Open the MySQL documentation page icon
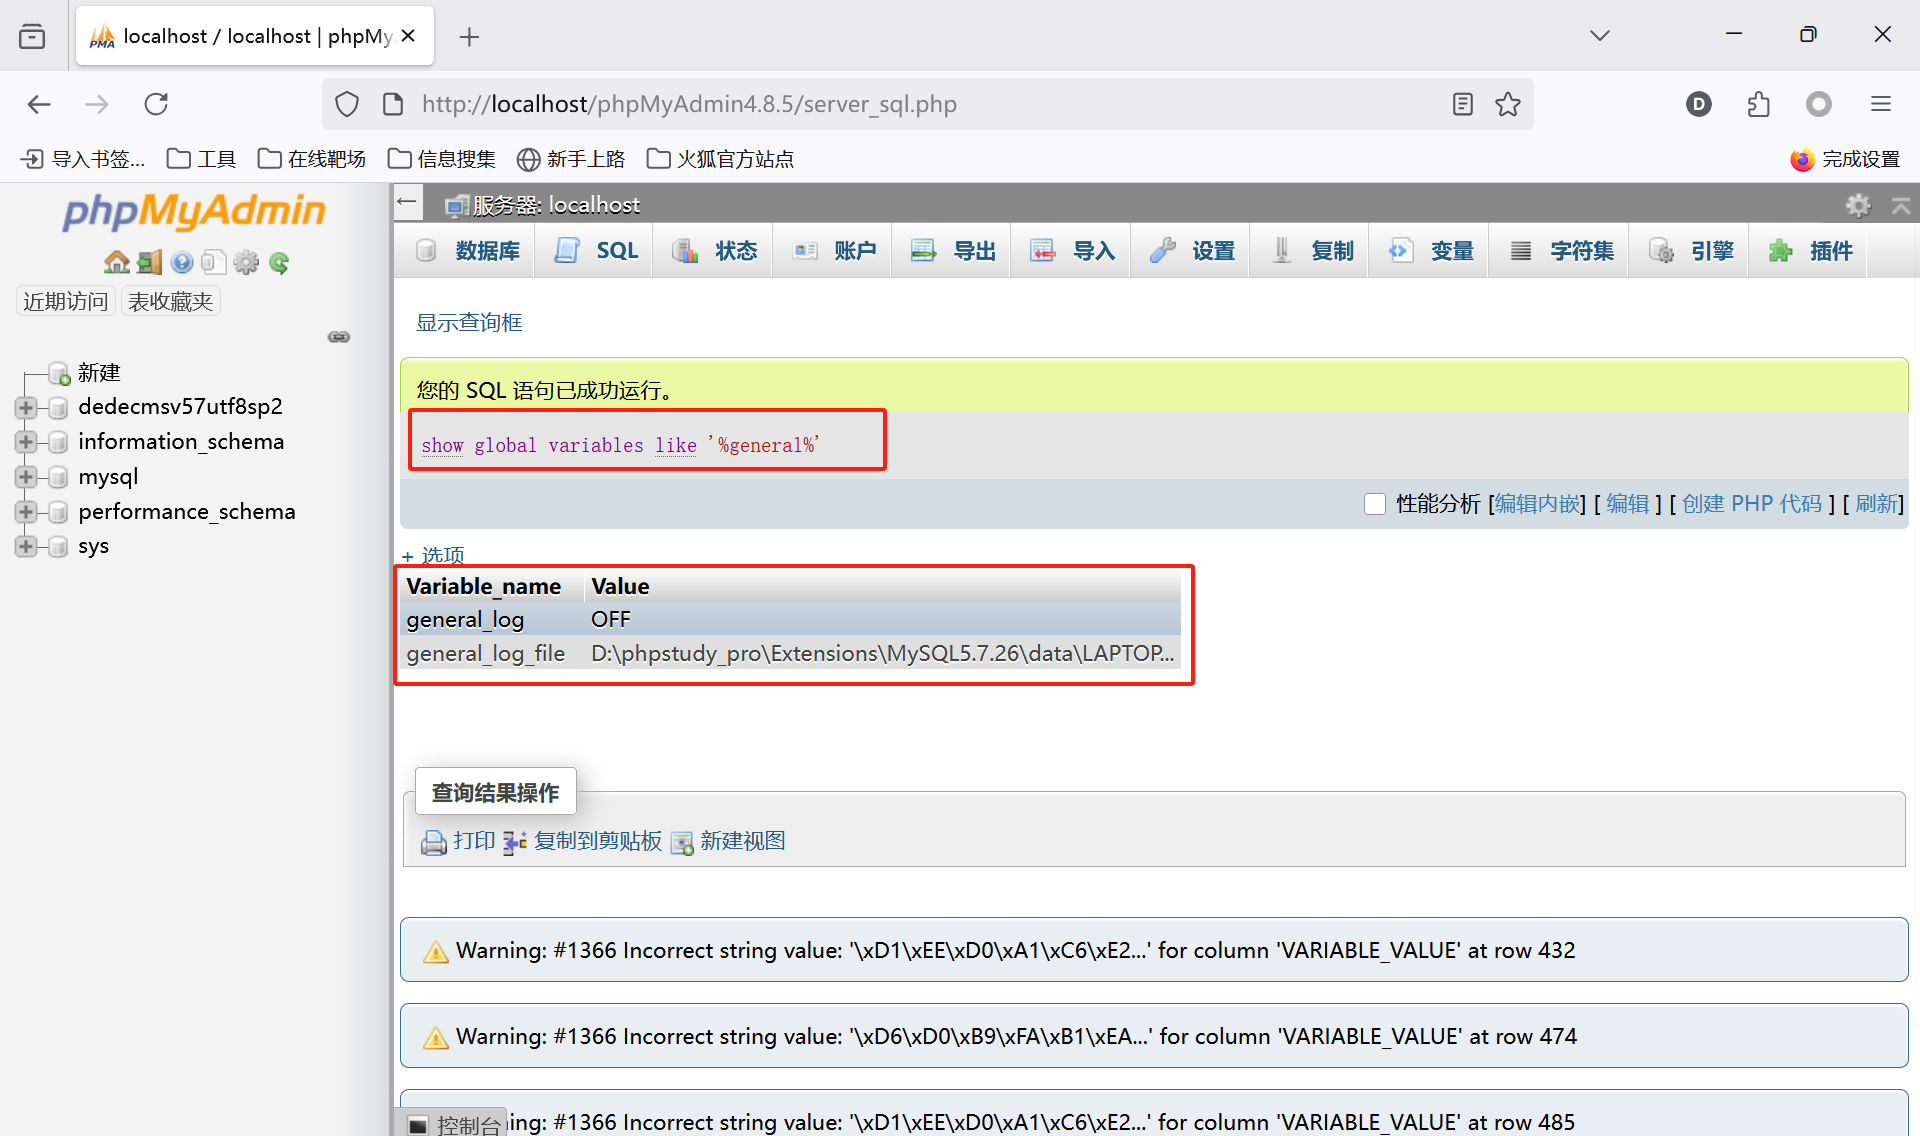 pos(213,262)
